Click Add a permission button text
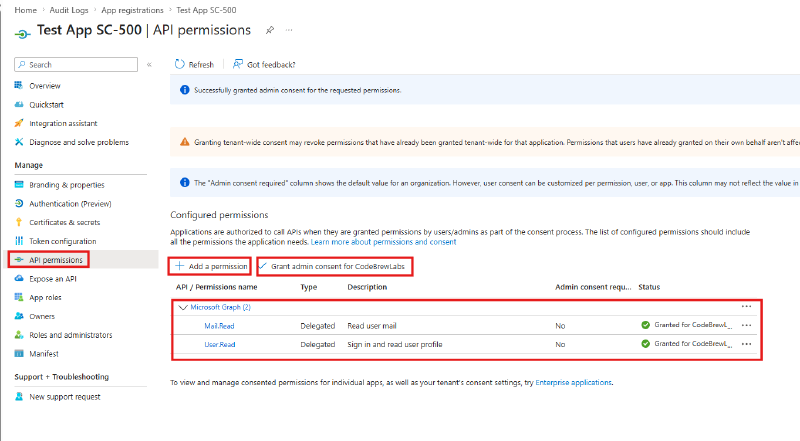 point(218,266)
